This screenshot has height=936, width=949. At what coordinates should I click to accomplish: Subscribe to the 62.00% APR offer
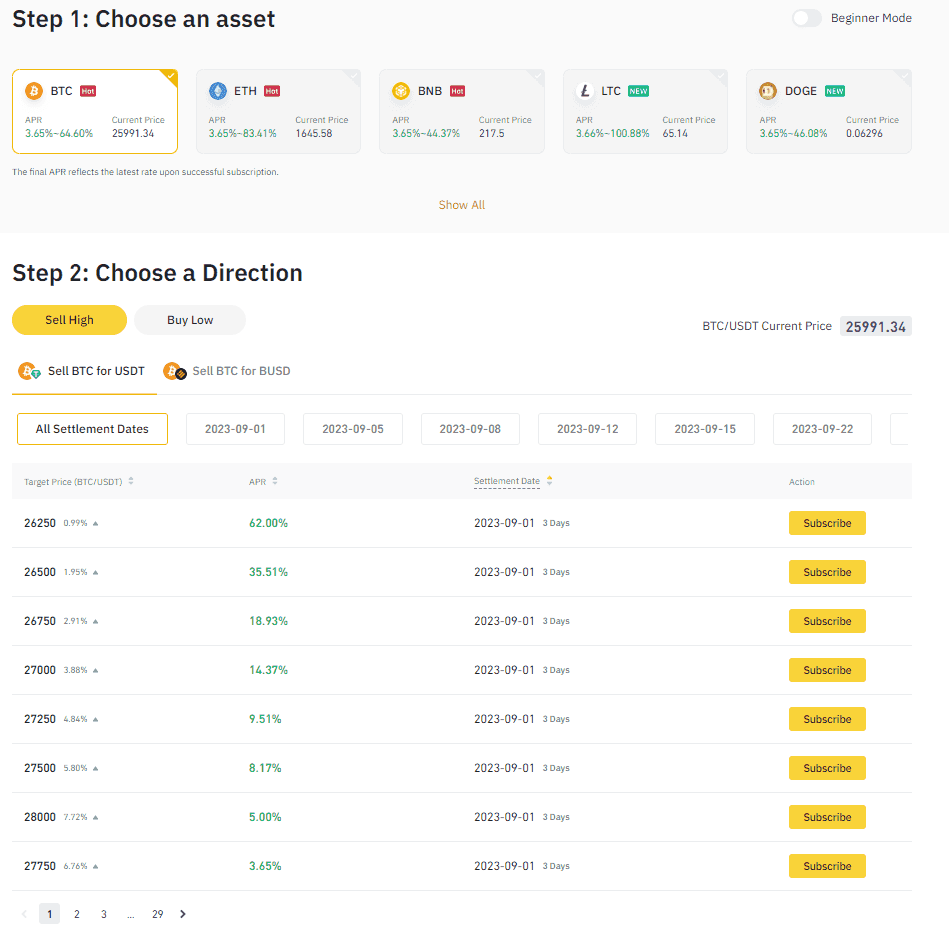point(827,522)
